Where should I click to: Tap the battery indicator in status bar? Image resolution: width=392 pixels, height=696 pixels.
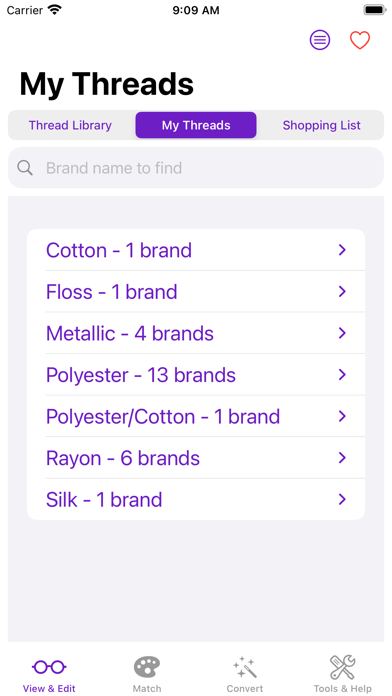374,10
